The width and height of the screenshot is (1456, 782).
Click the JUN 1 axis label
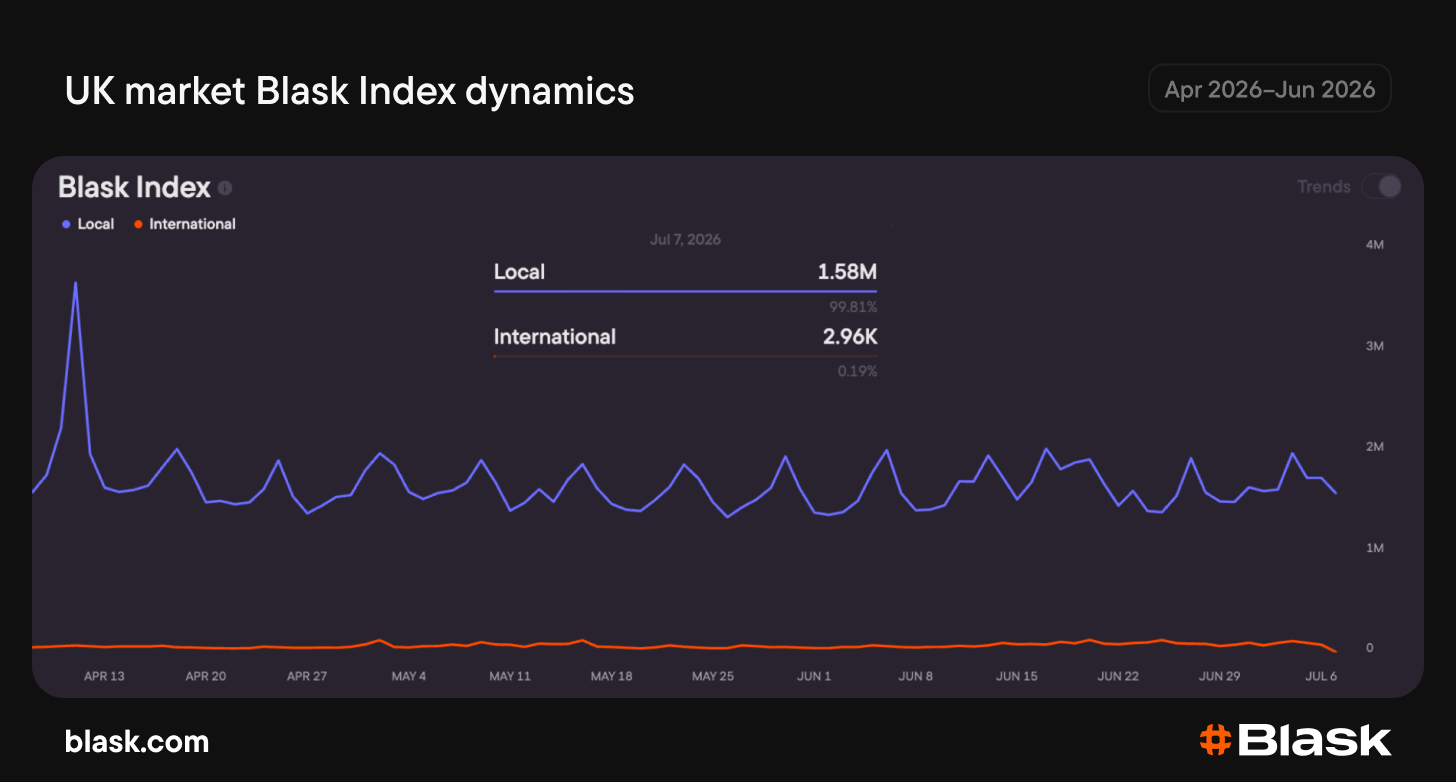(814, 676)
